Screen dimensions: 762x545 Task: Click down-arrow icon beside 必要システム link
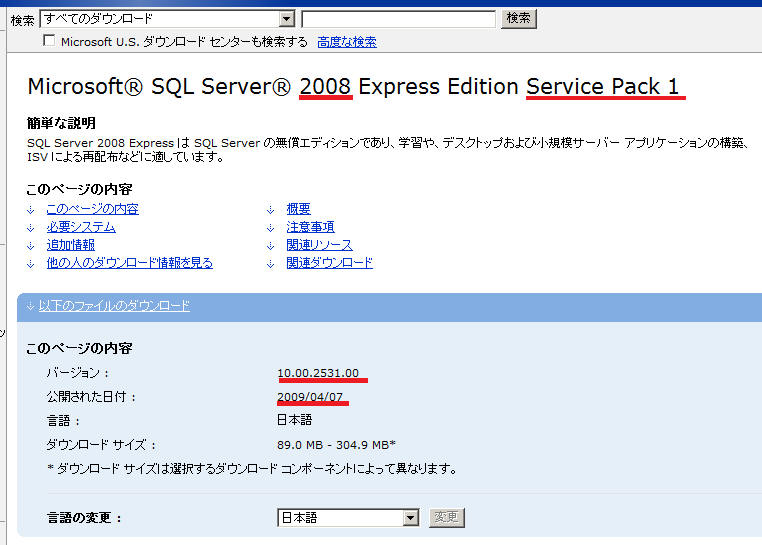[x=31, y=228]
